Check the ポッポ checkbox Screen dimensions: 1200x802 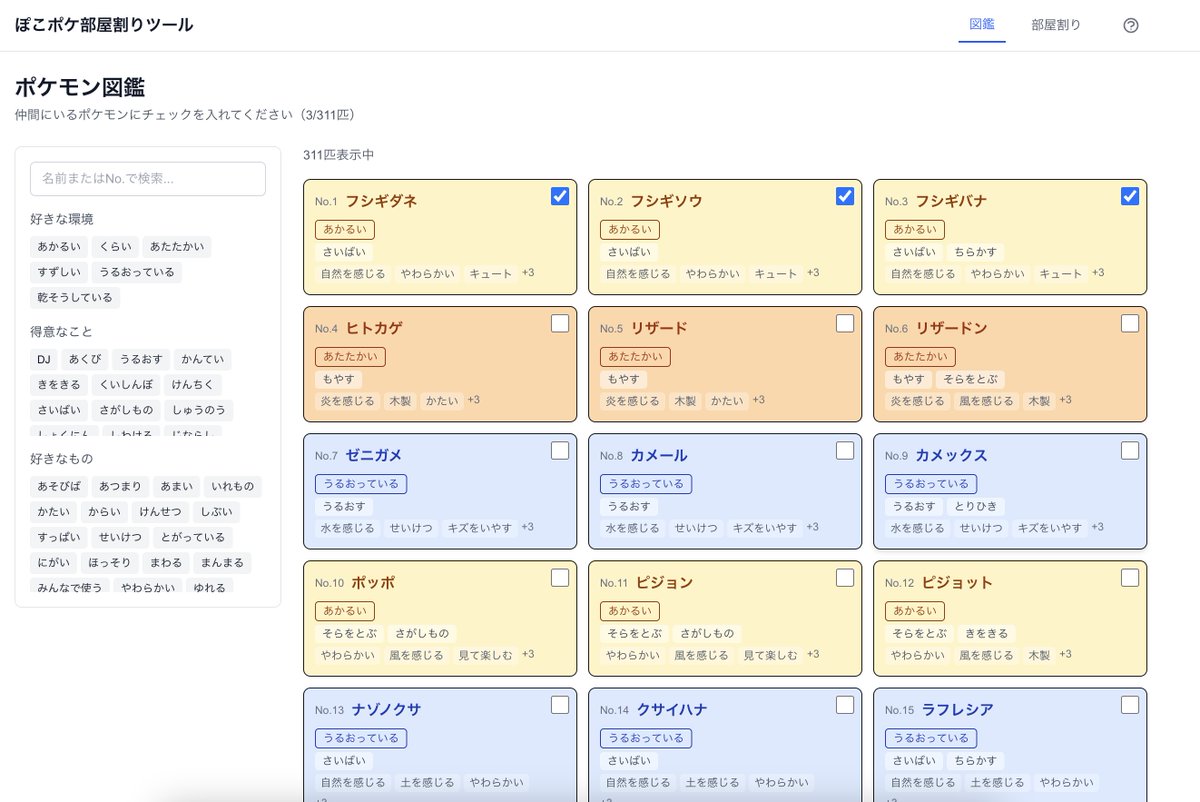point(560,577)
